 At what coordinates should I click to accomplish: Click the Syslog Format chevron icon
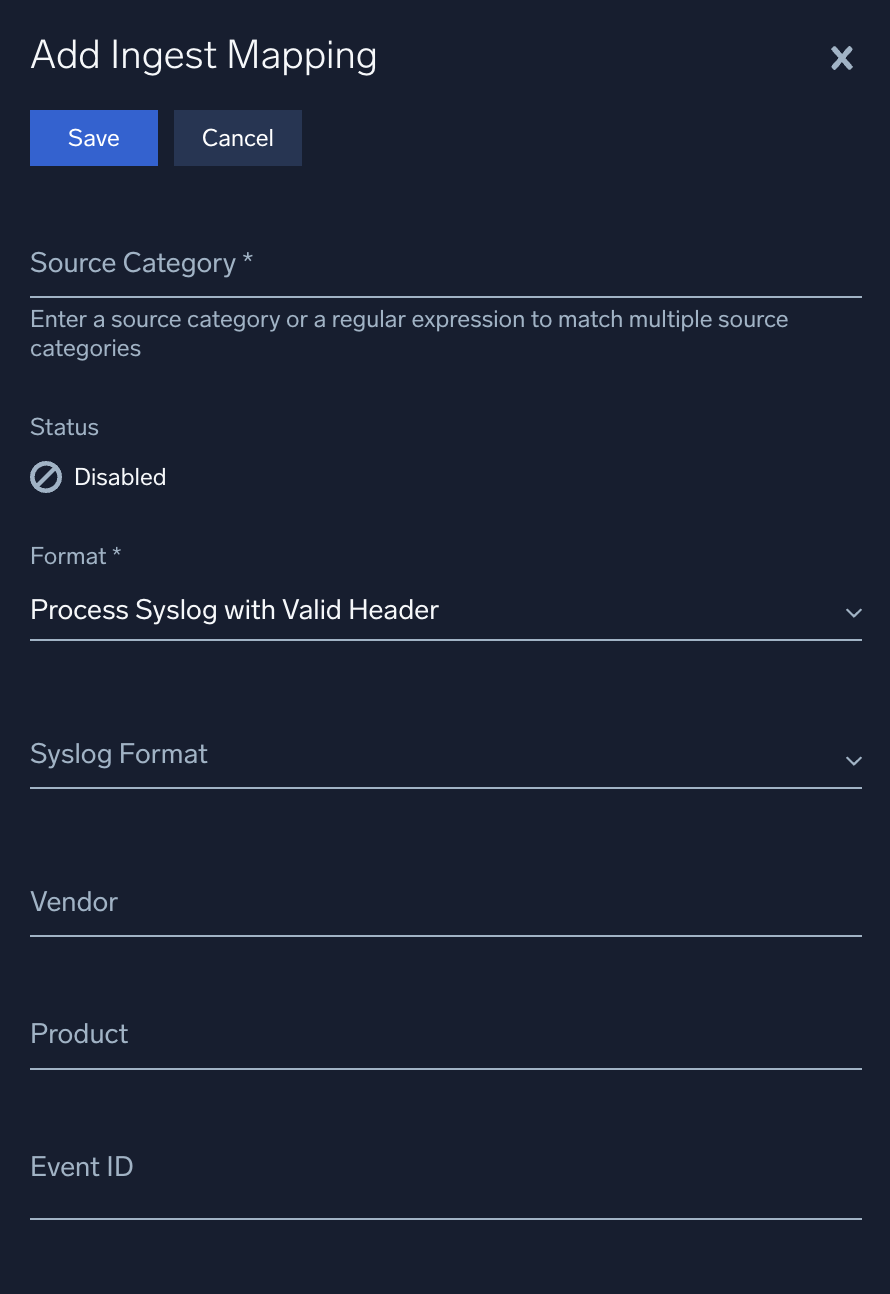(853, 761)
